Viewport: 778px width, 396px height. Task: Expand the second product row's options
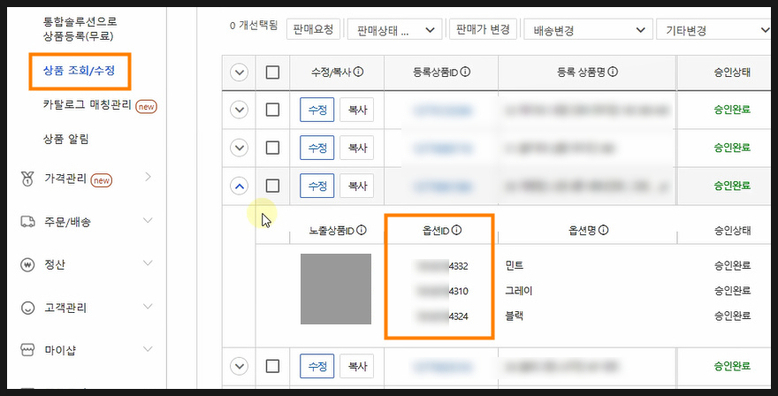[x=239, y=147]
